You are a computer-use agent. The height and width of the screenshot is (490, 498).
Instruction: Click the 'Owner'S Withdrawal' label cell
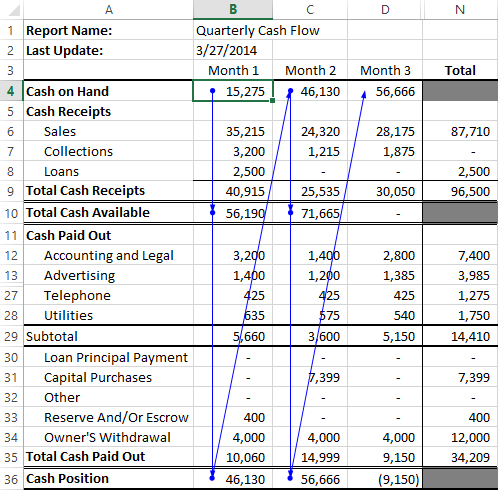pyautogui.click(x=108, y=437)
